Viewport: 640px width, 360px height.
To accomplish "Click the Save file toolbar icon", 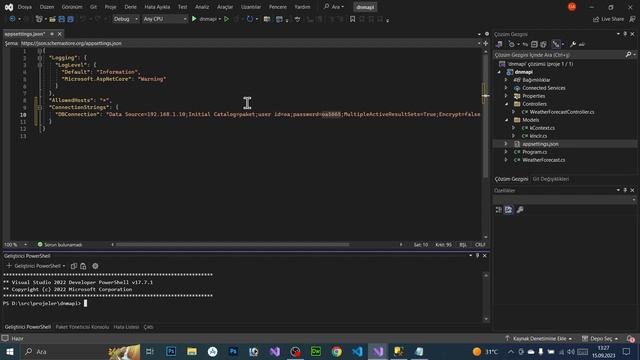I will pos(62,19).
